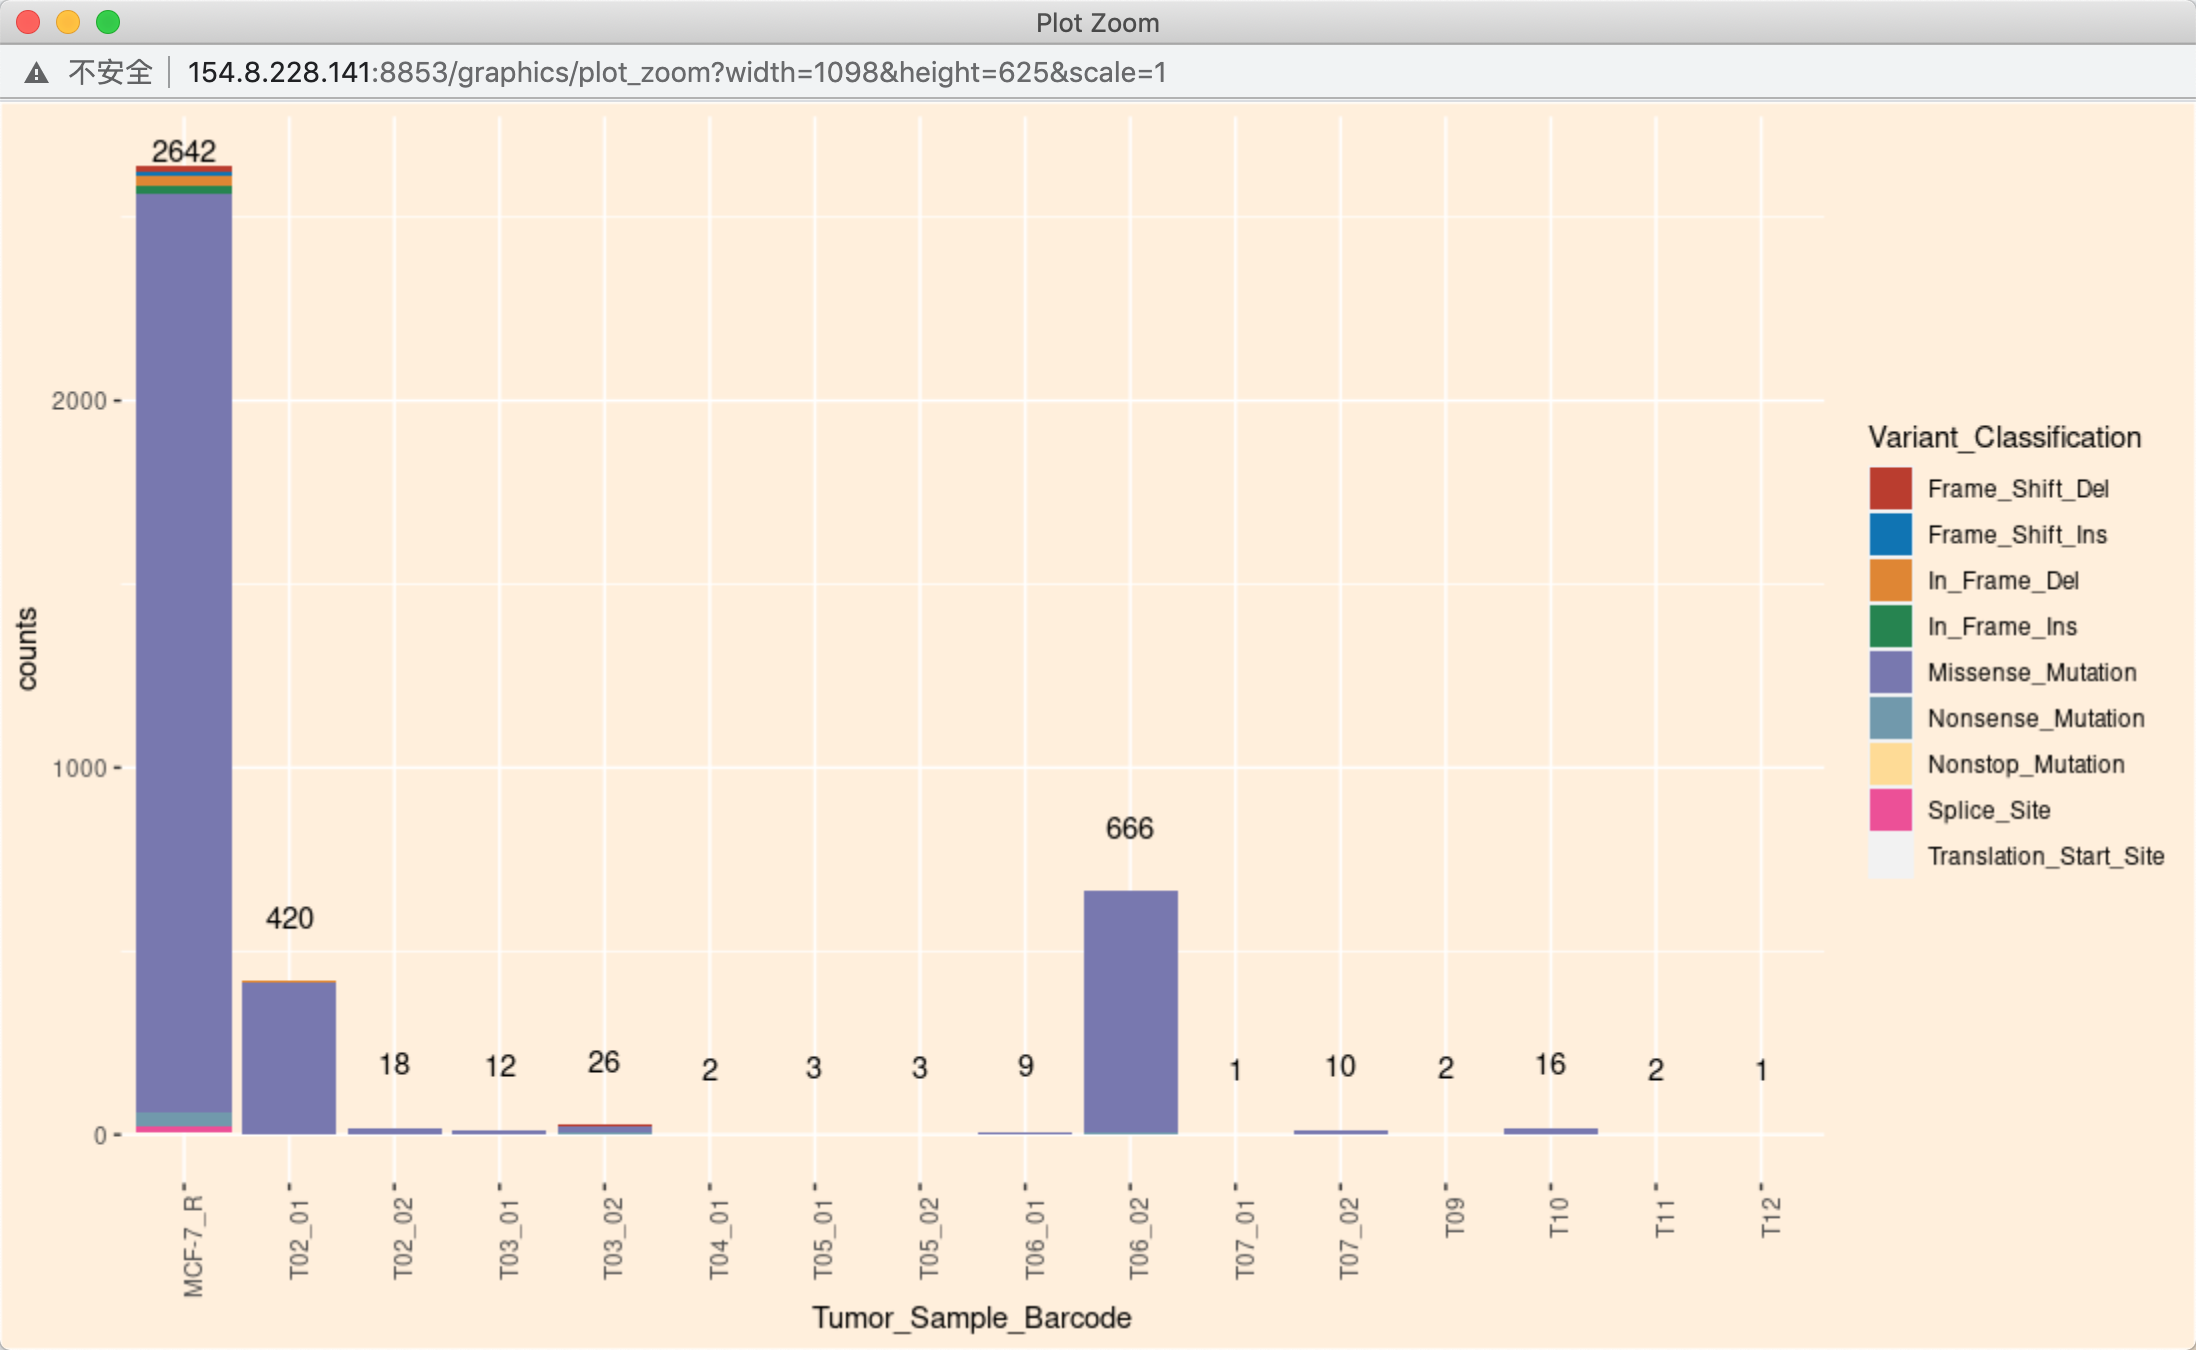Close the Plot Zoom window

28,22
